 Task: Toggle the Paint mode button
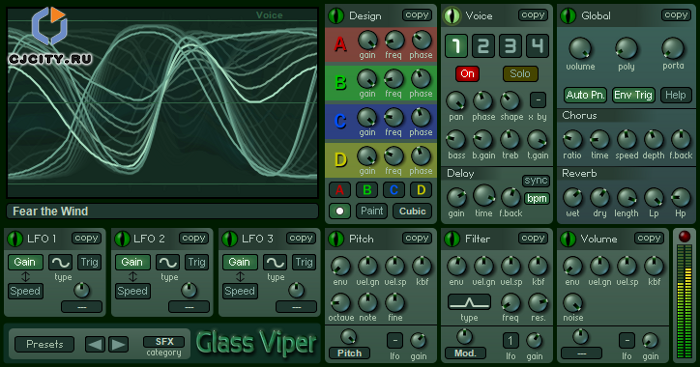[x=372, y=211]
